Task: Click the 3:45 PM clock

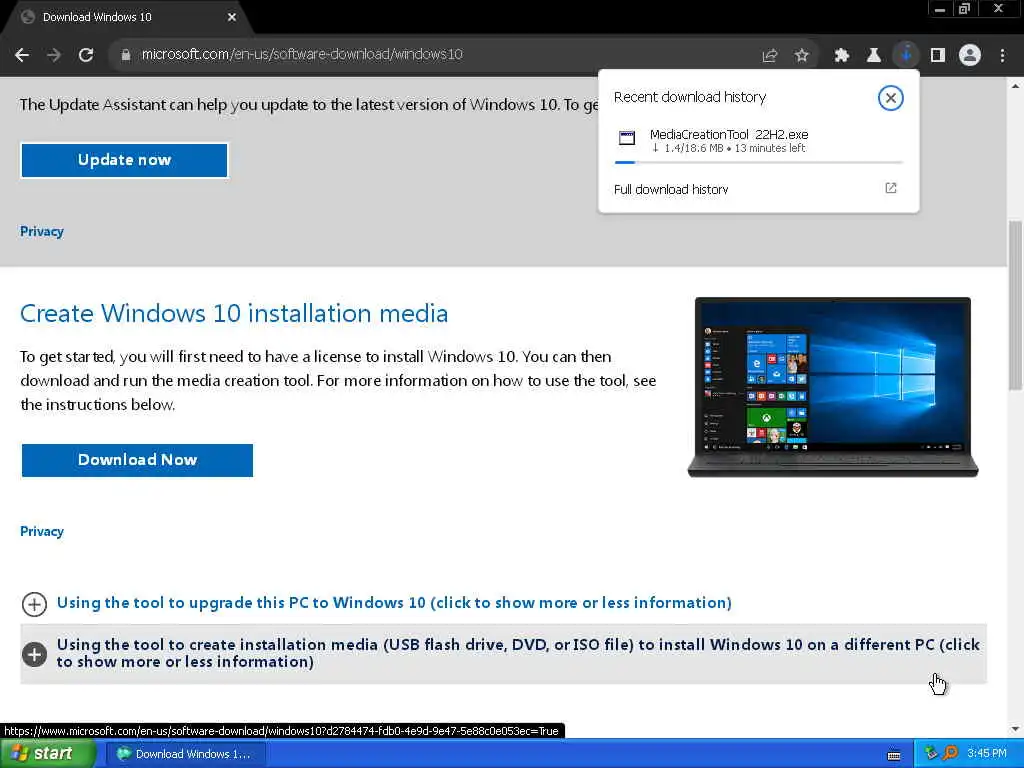Action: coord(987,753)
